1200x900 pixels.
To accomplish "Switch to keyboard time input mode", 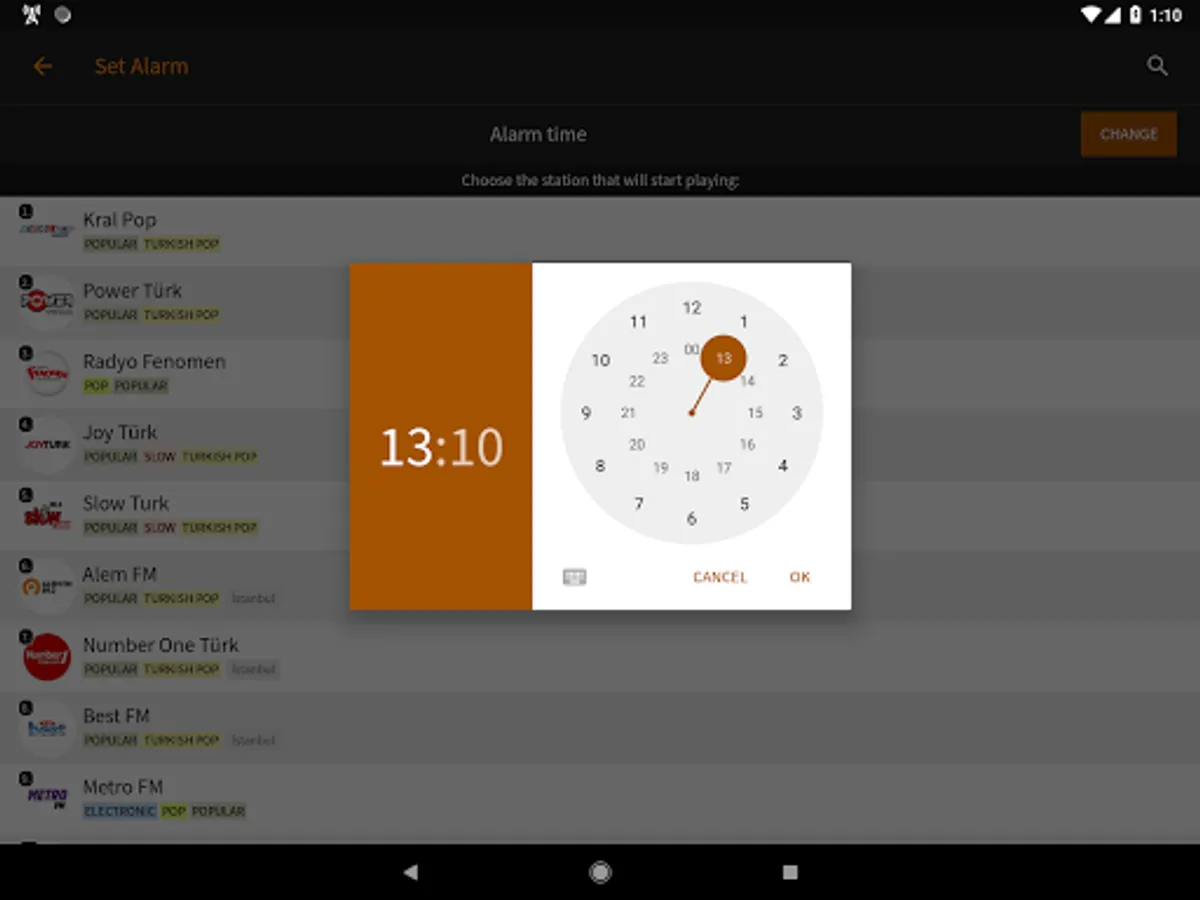I will (574, 577).
